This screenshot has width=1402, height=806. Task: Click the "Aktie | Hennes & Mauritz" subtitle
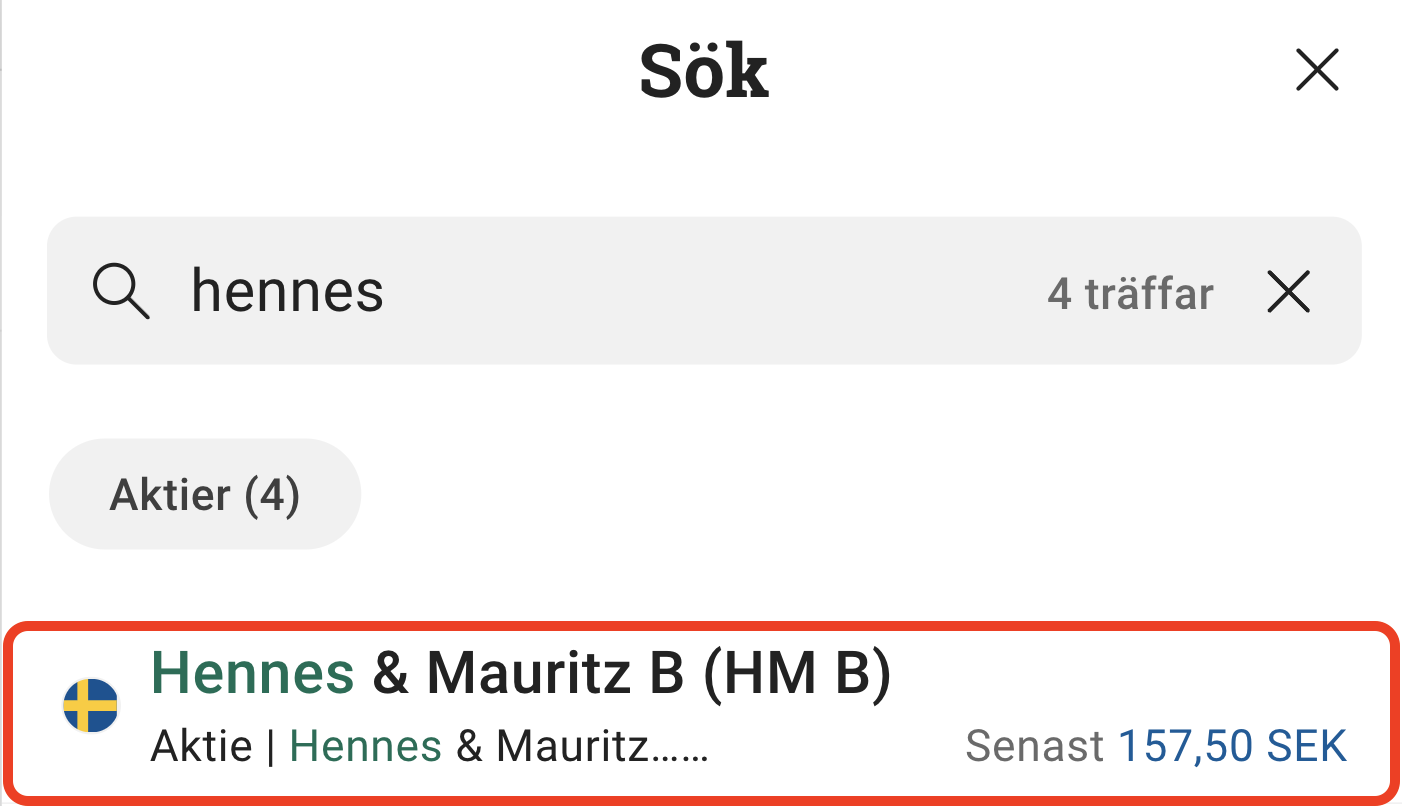click(430, 747)
